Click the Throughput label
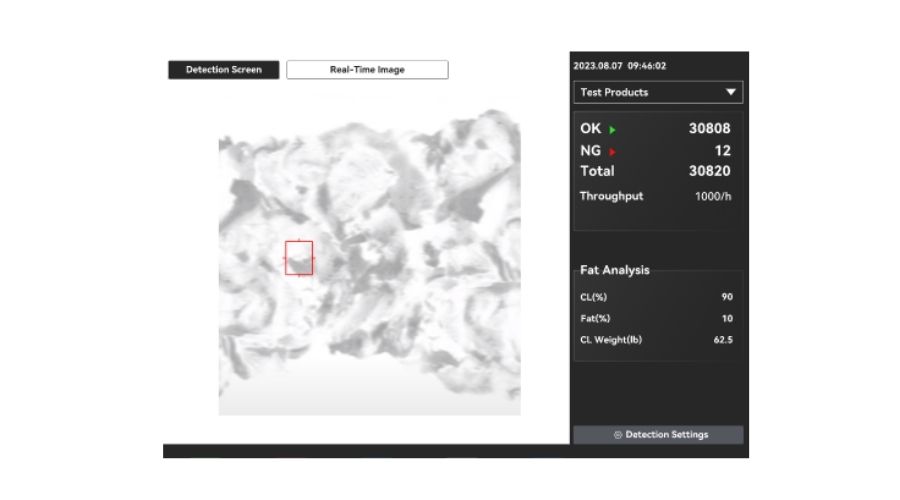Image resolution: width=900 pixels, height=500 pixels. pos(611,196)
